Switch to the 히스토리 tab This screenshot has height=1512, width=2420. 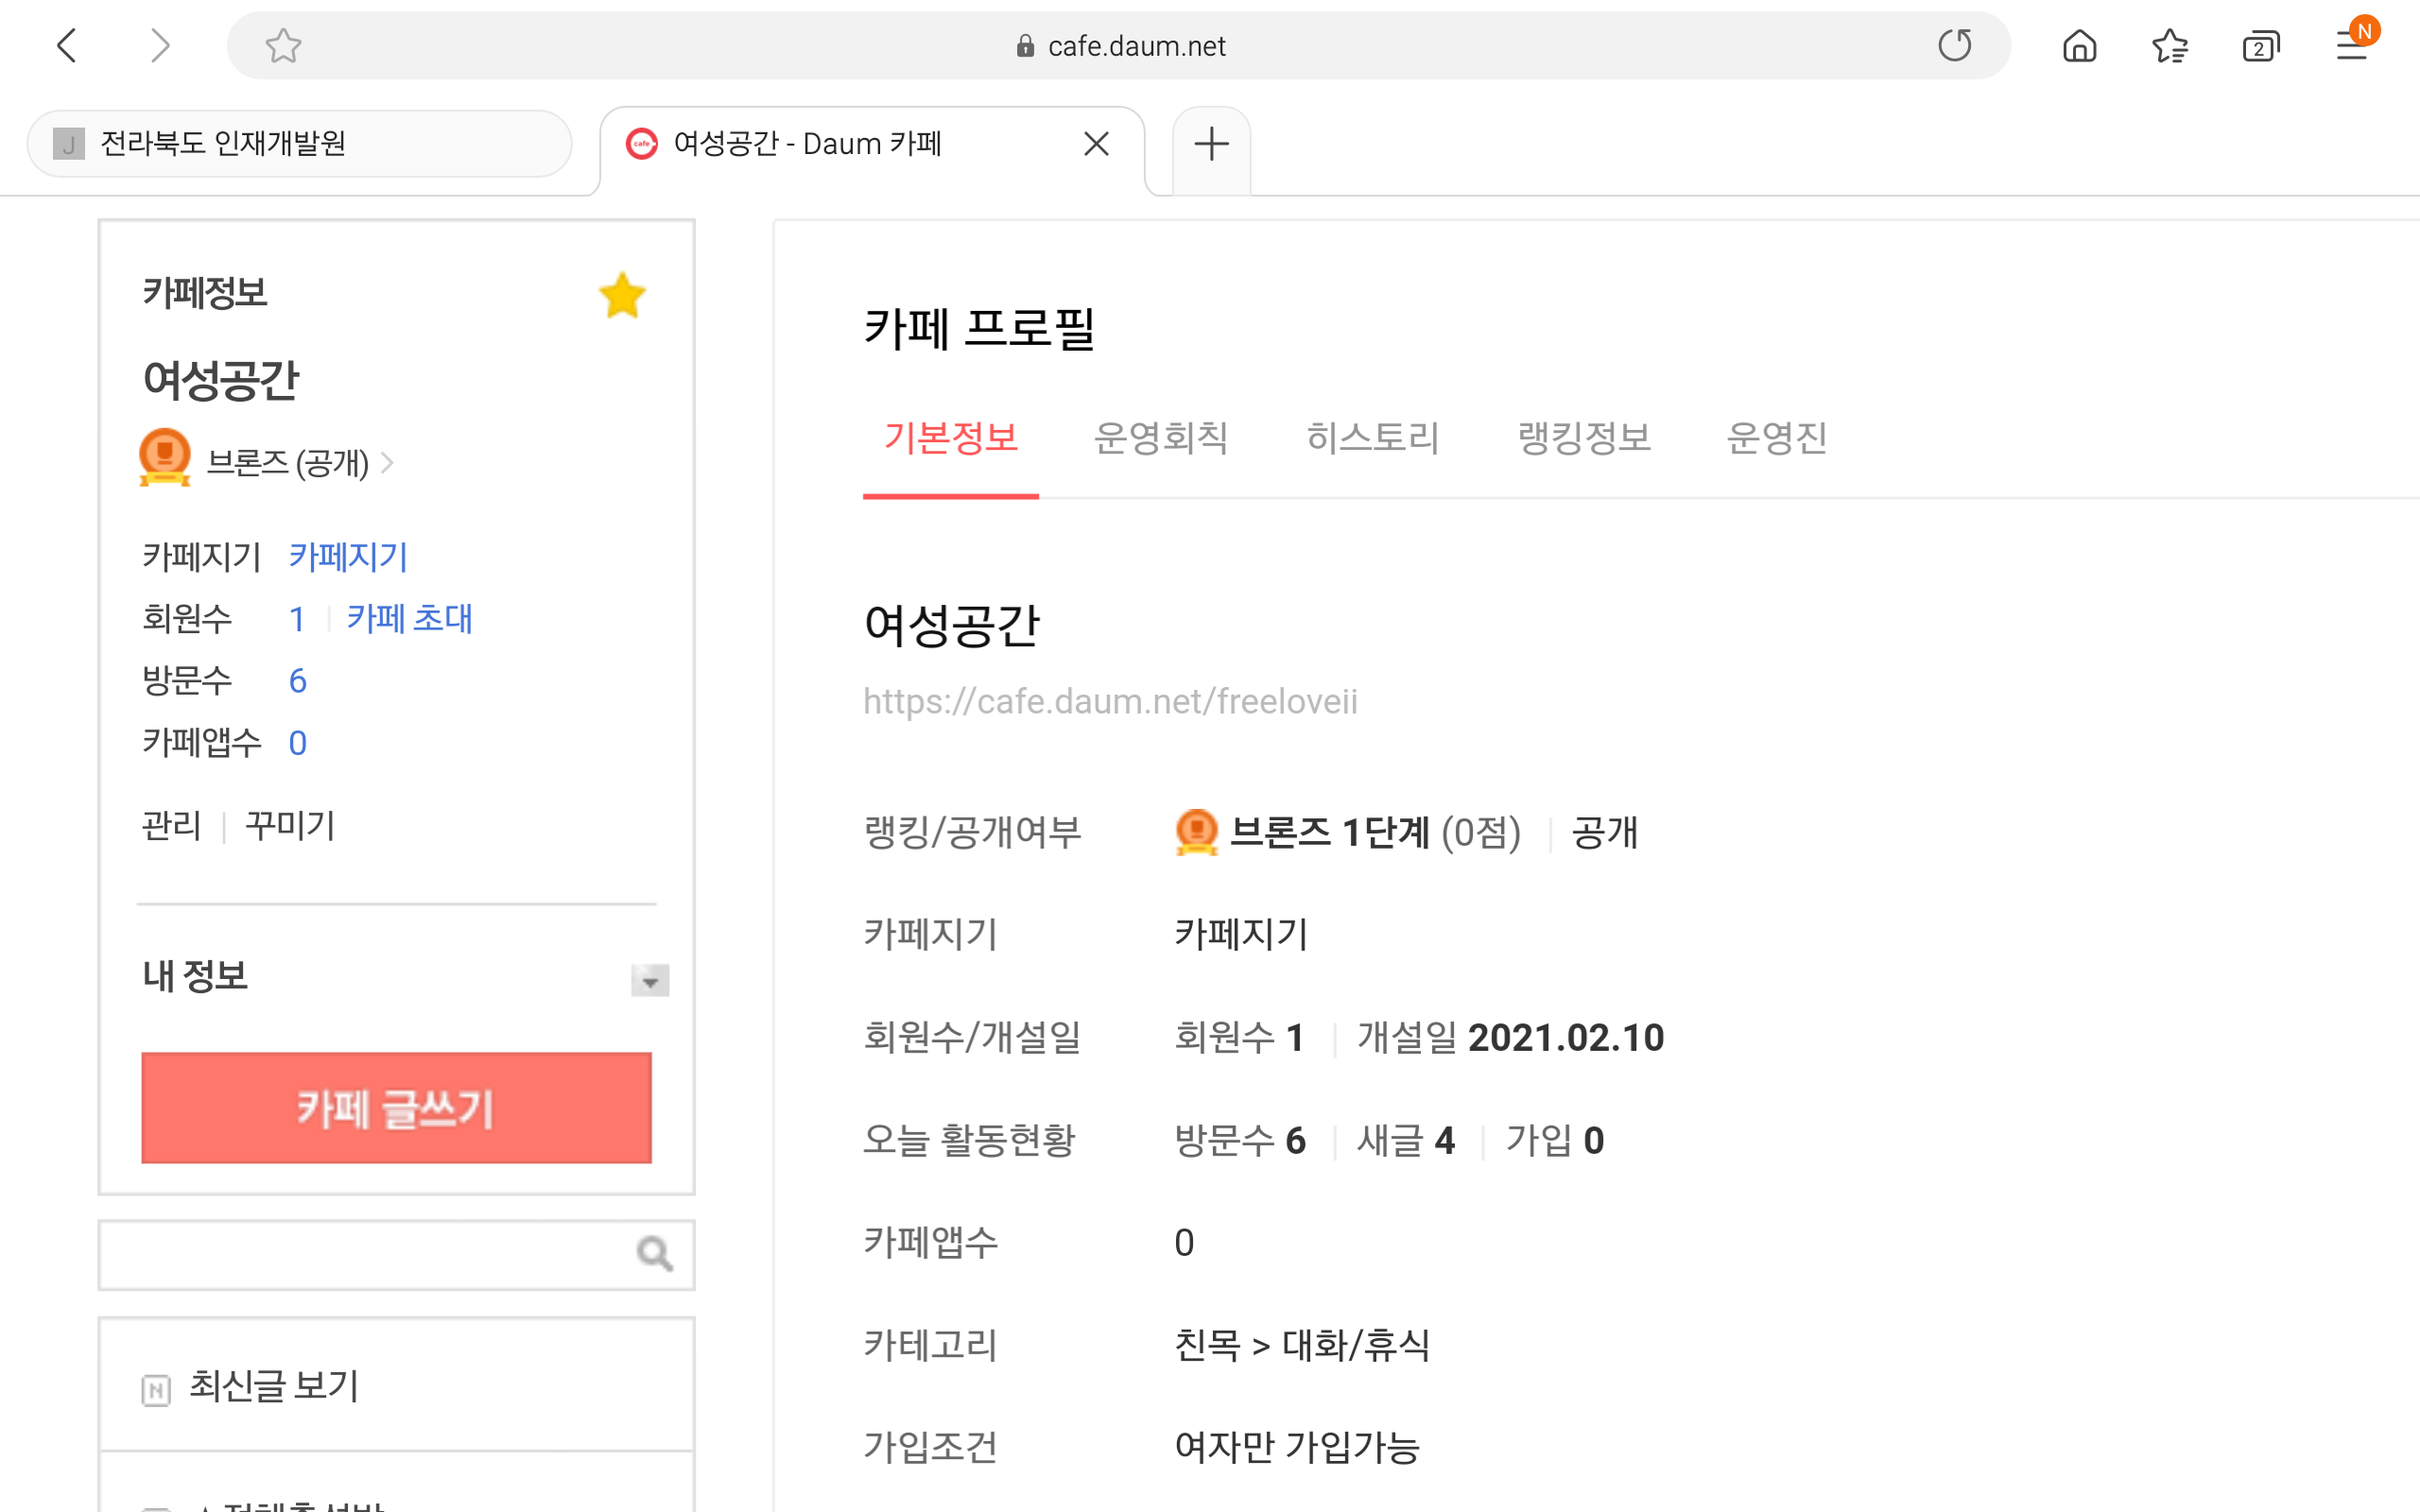tap(1373, 439)
